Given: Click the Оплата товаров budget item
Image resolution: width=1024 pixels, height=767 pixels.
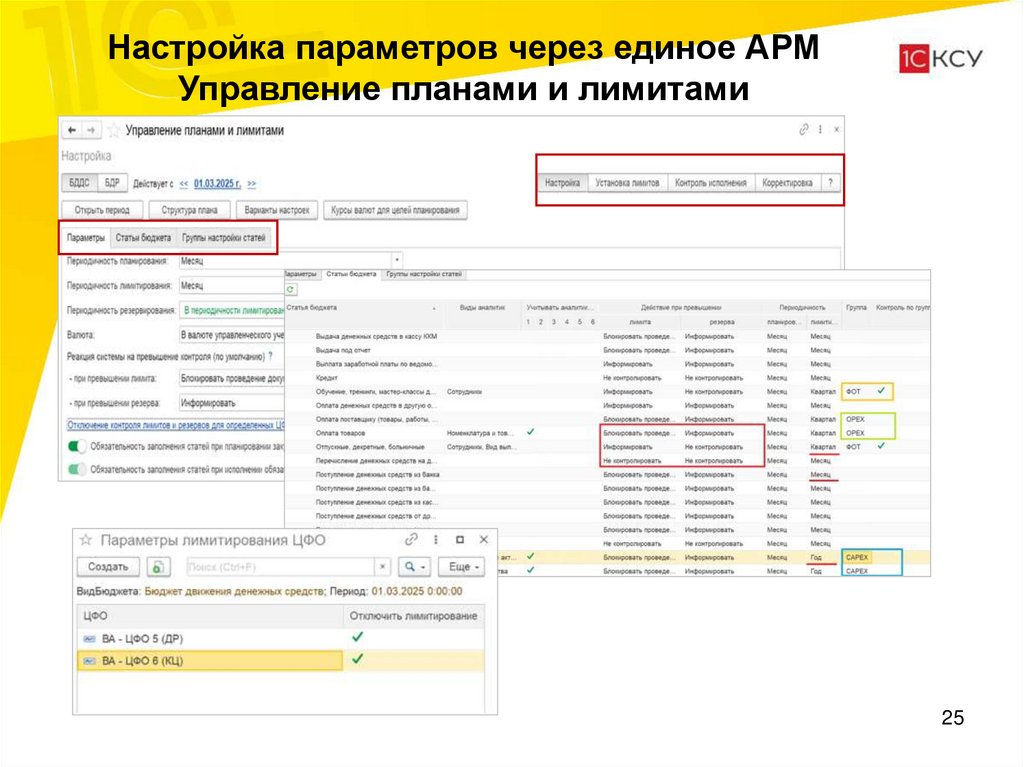Looking at the screenshot, I should 340,433.
